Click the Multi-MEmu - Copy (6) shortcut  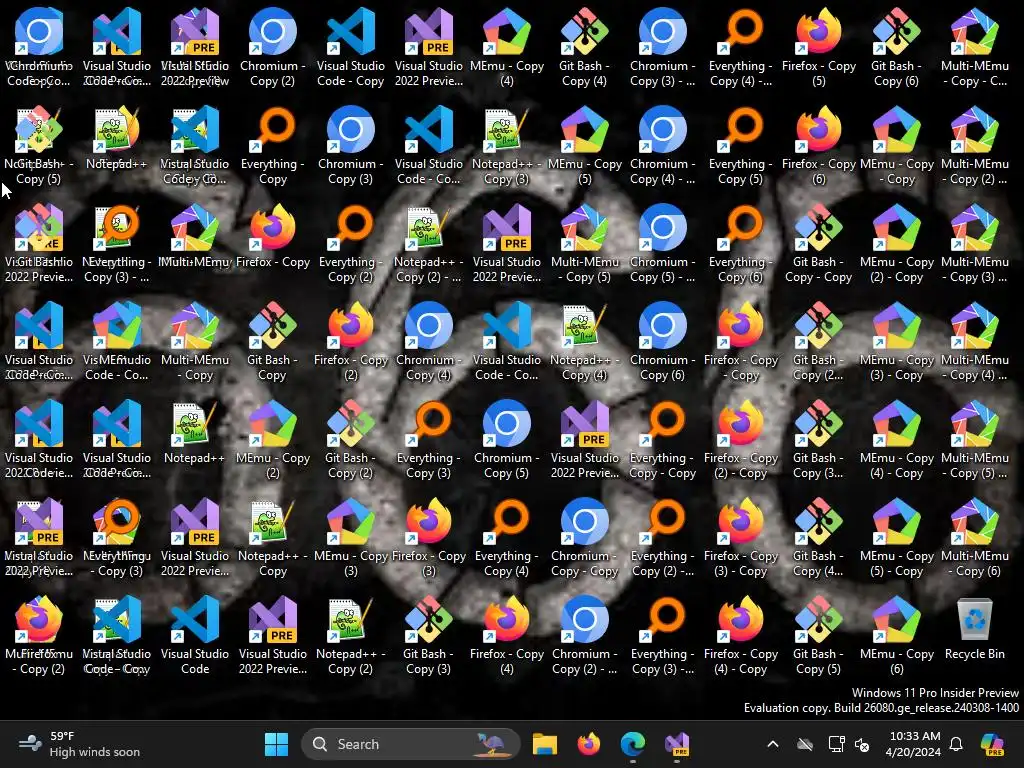974,538
